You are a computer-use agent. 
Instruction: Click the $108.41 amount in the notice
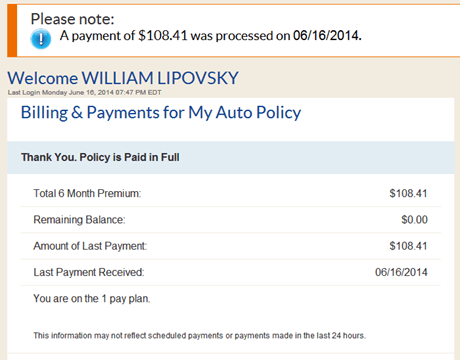(x=163, y=35)
